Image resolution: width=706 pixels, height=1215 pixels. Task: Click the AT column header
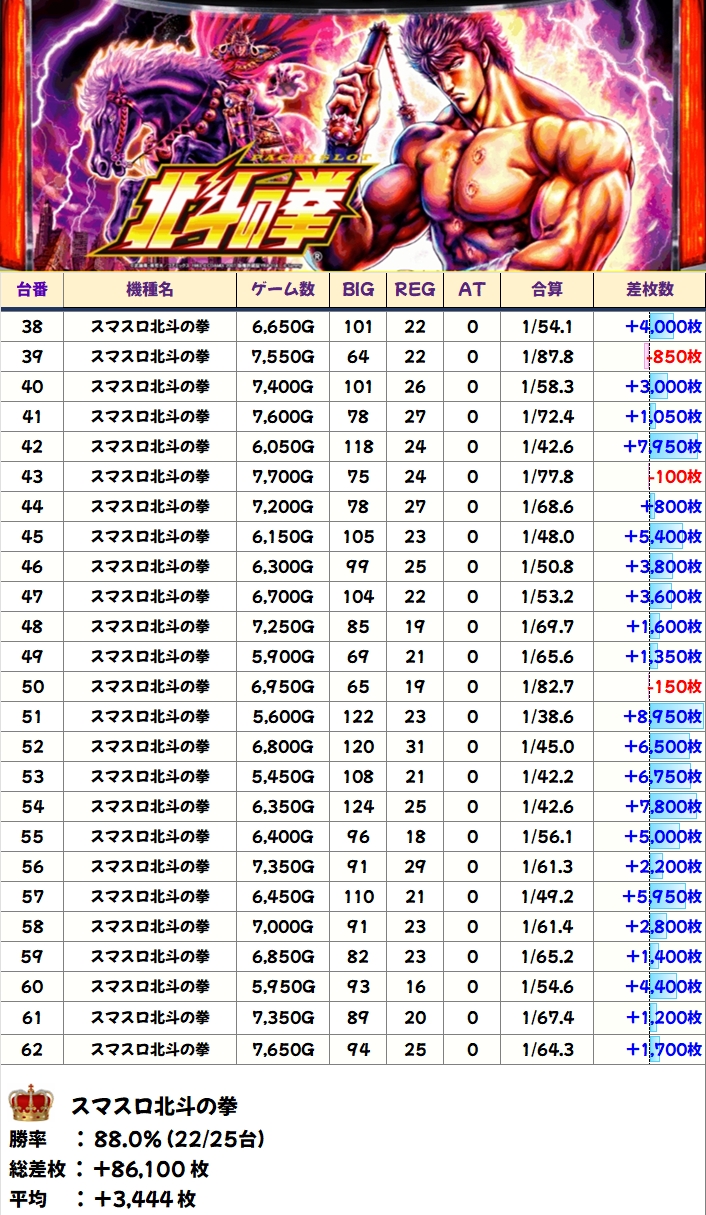[471, 289]
